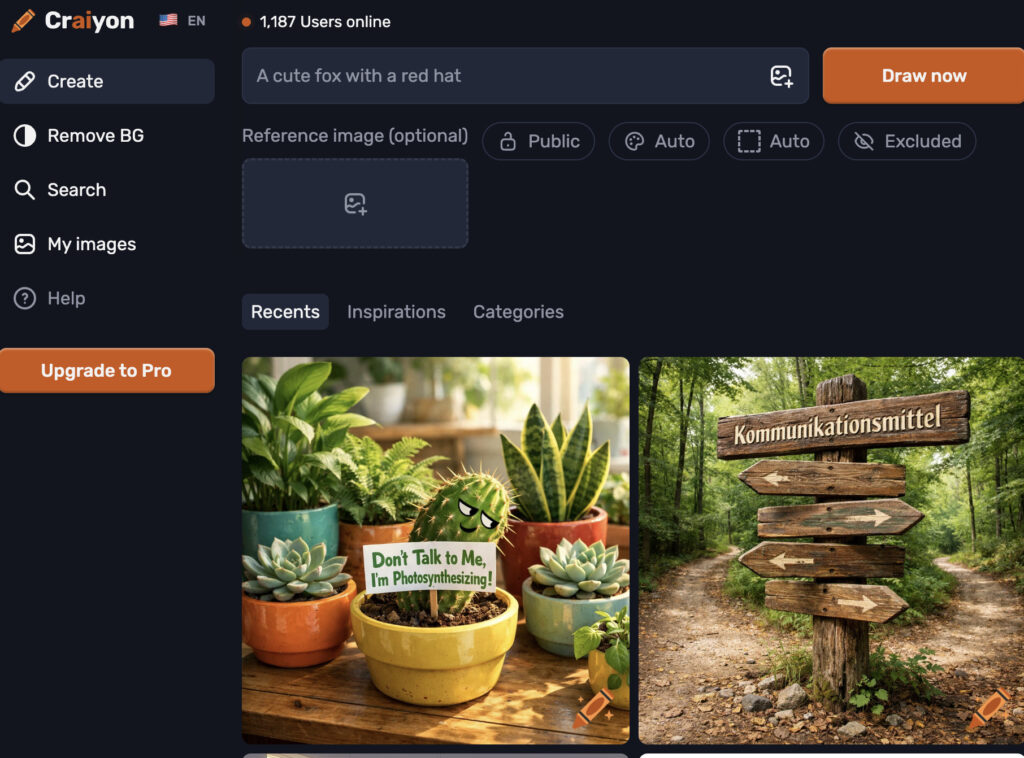Open the Auto aspect ratio dropdown
The width and height of the screenshot is (1024, 758).
point(774,141)
